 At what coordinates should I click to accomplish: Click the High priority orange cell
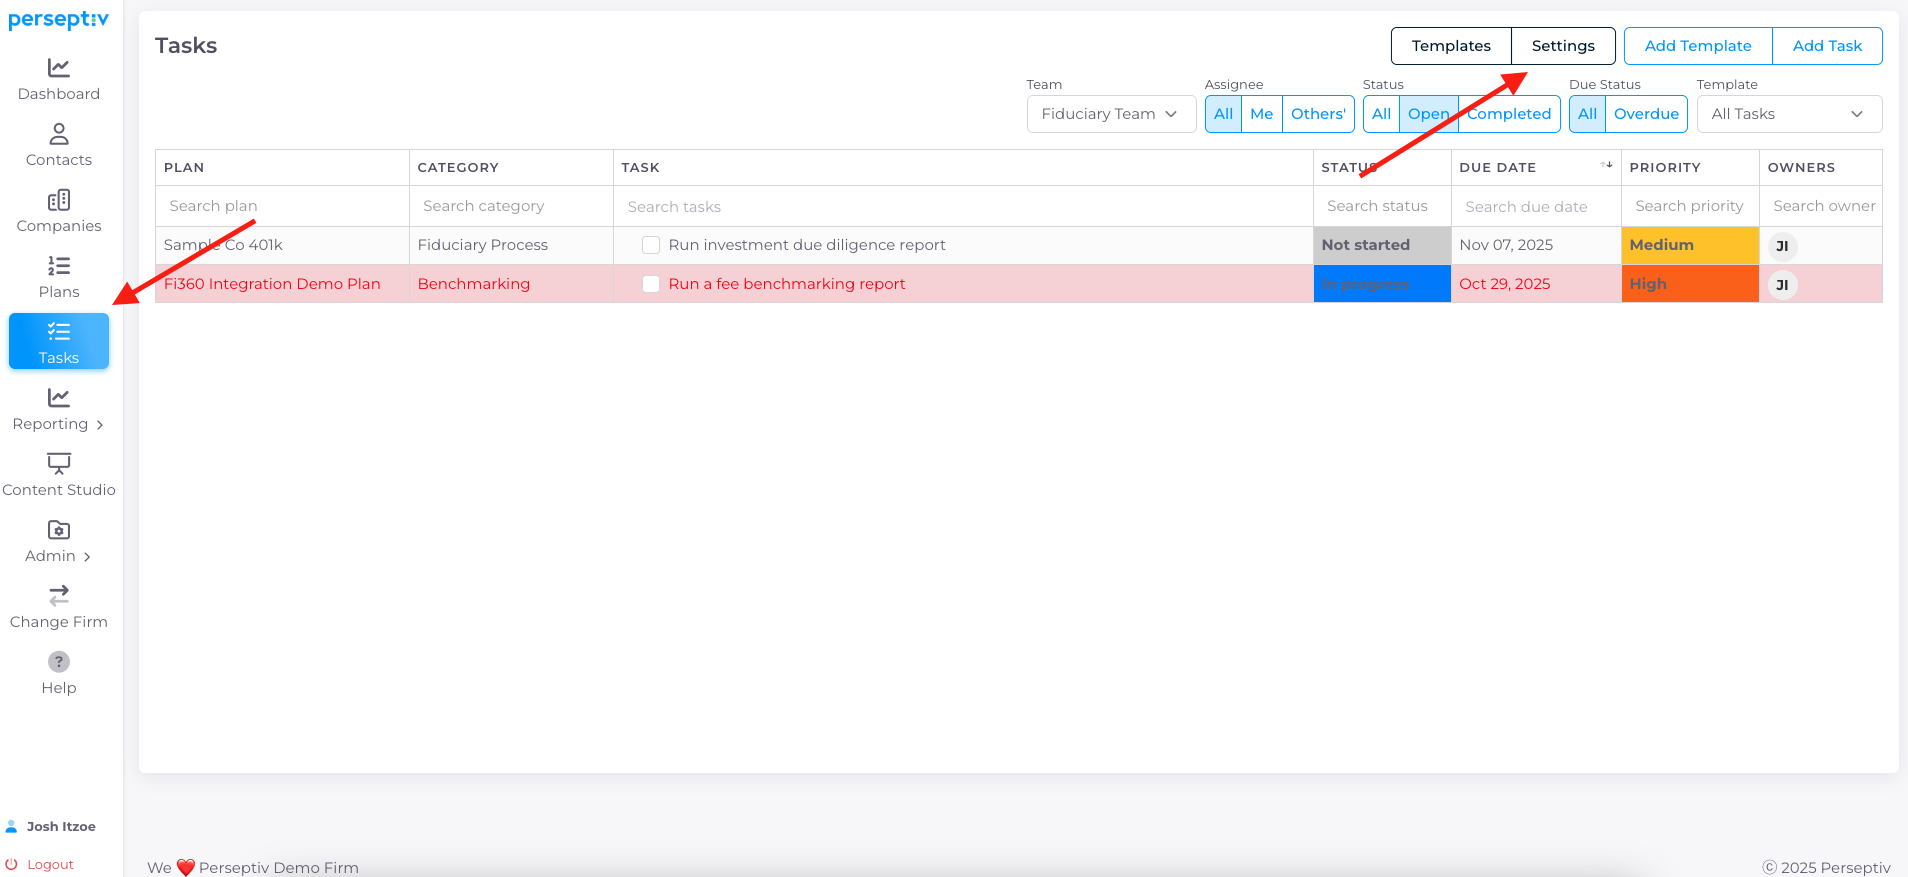1690,284
